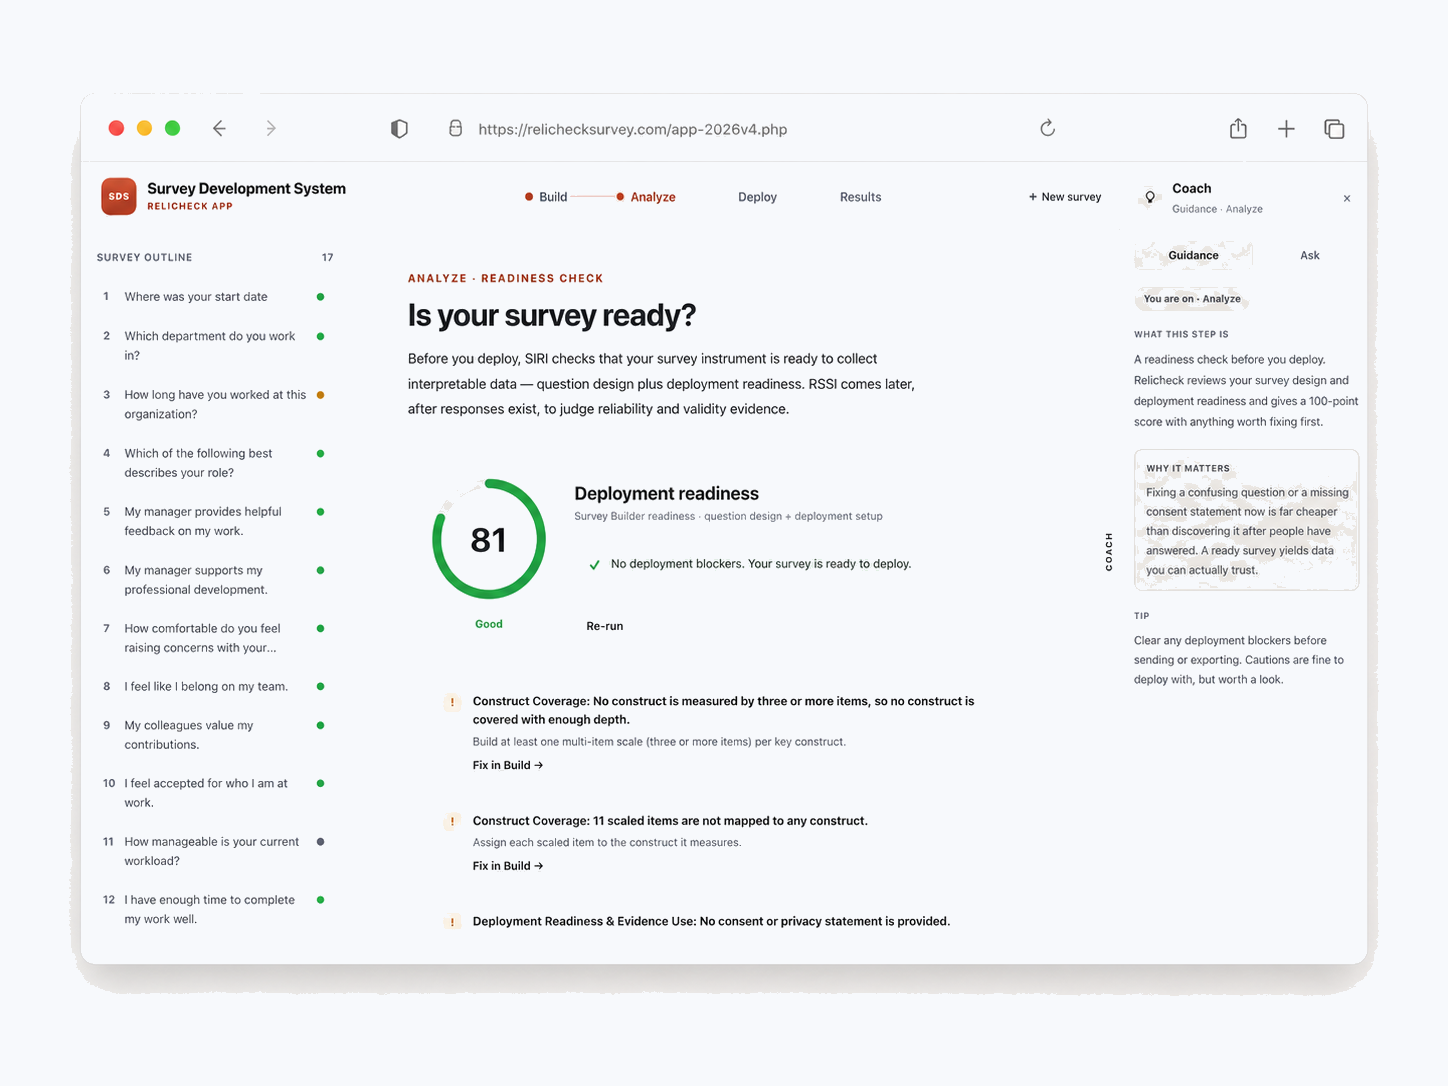Close the Coach panel
This screenshot has width=1448, height=1086.
[1347, 198]
